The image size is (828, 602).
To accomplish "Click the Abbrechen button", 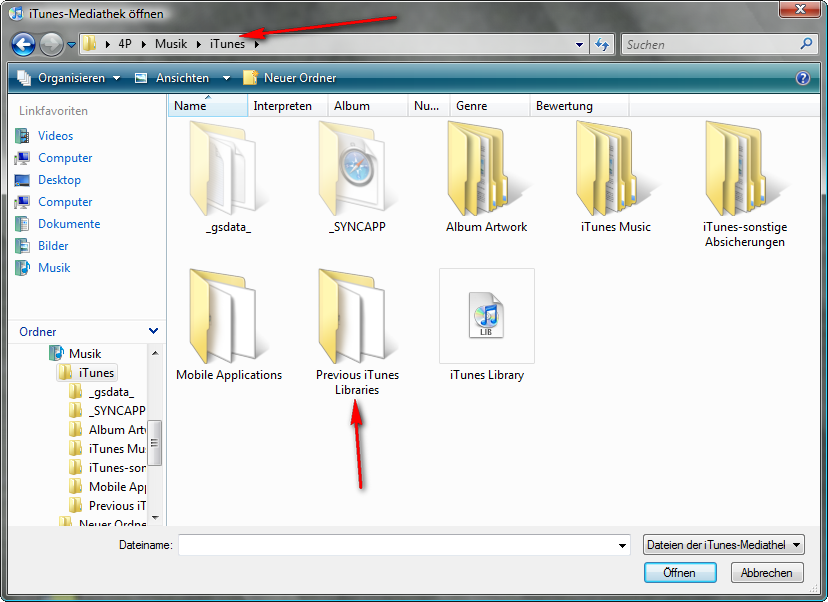I will (x=767, y=573).
